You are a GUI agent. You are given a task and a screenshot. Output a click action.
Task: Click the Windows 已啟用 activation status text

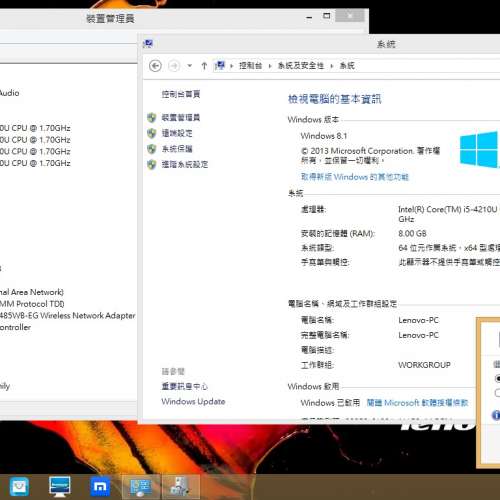point(330,403)
